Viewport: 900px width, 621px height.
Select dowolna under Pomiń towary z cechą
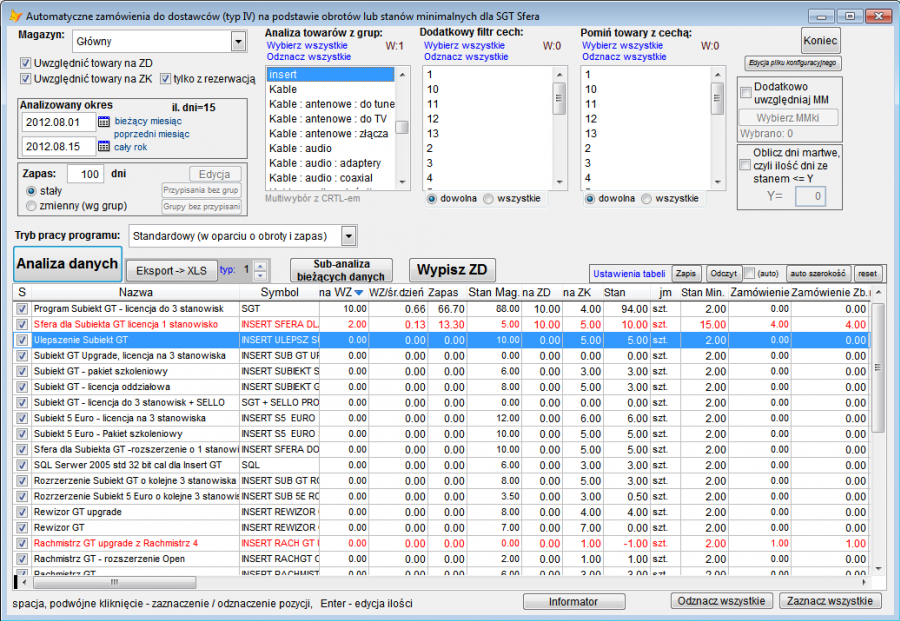coord(589,199)
